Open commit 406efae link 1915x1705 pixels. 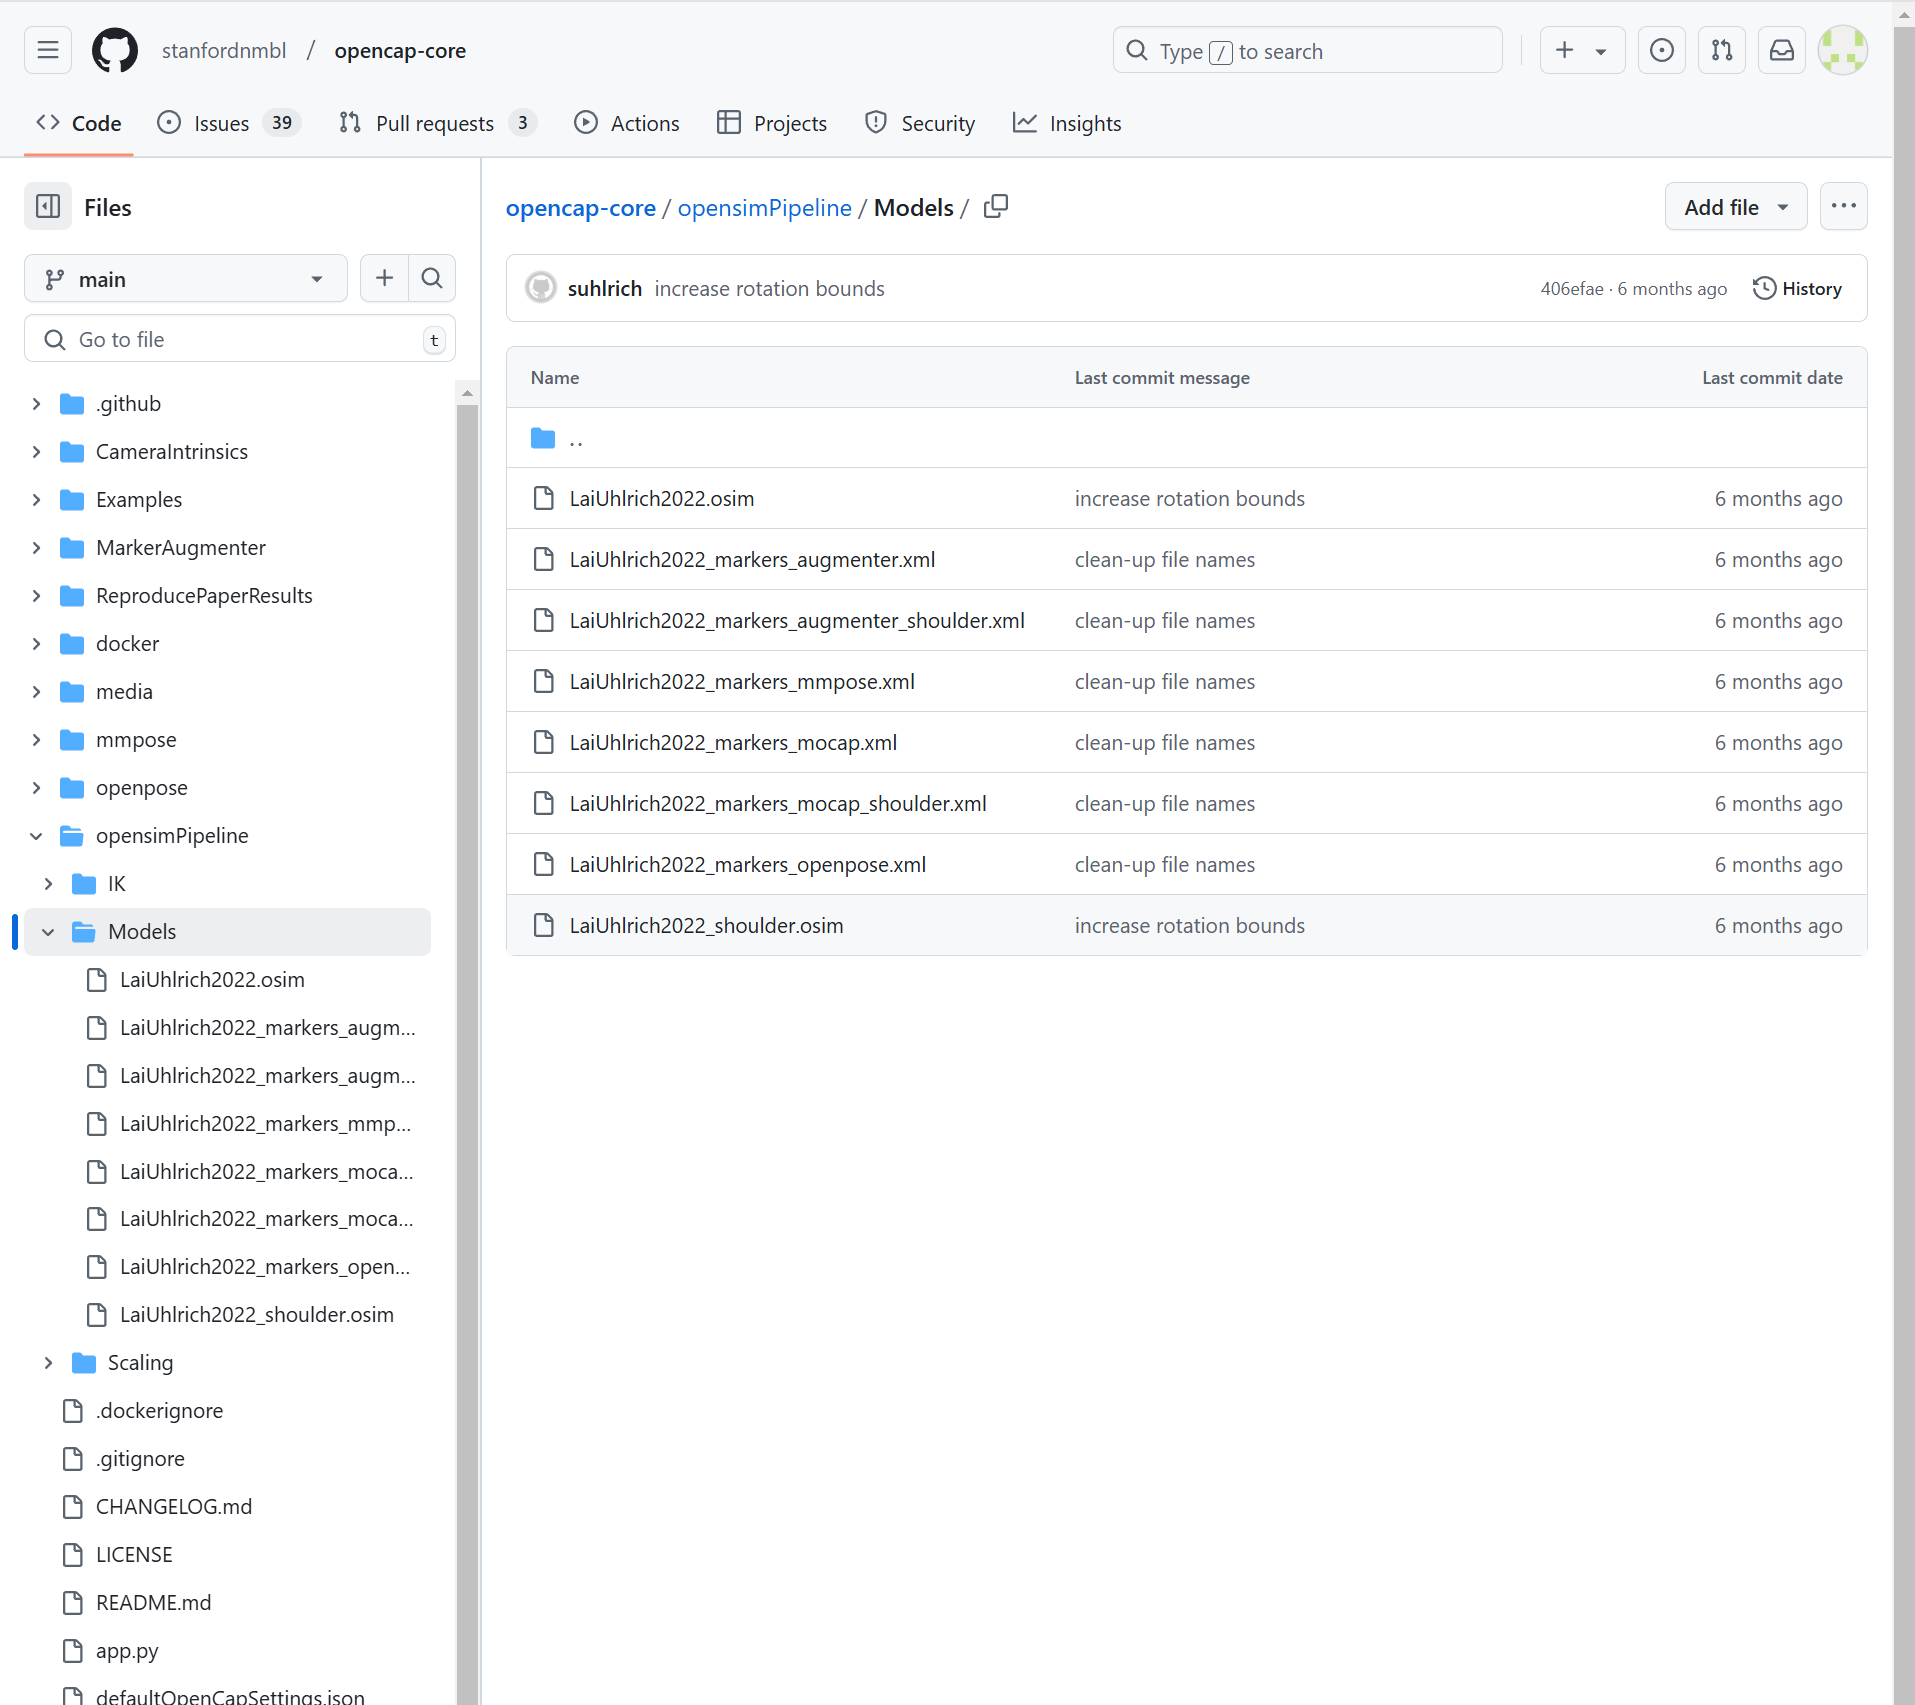click(x=1572, y=288)
